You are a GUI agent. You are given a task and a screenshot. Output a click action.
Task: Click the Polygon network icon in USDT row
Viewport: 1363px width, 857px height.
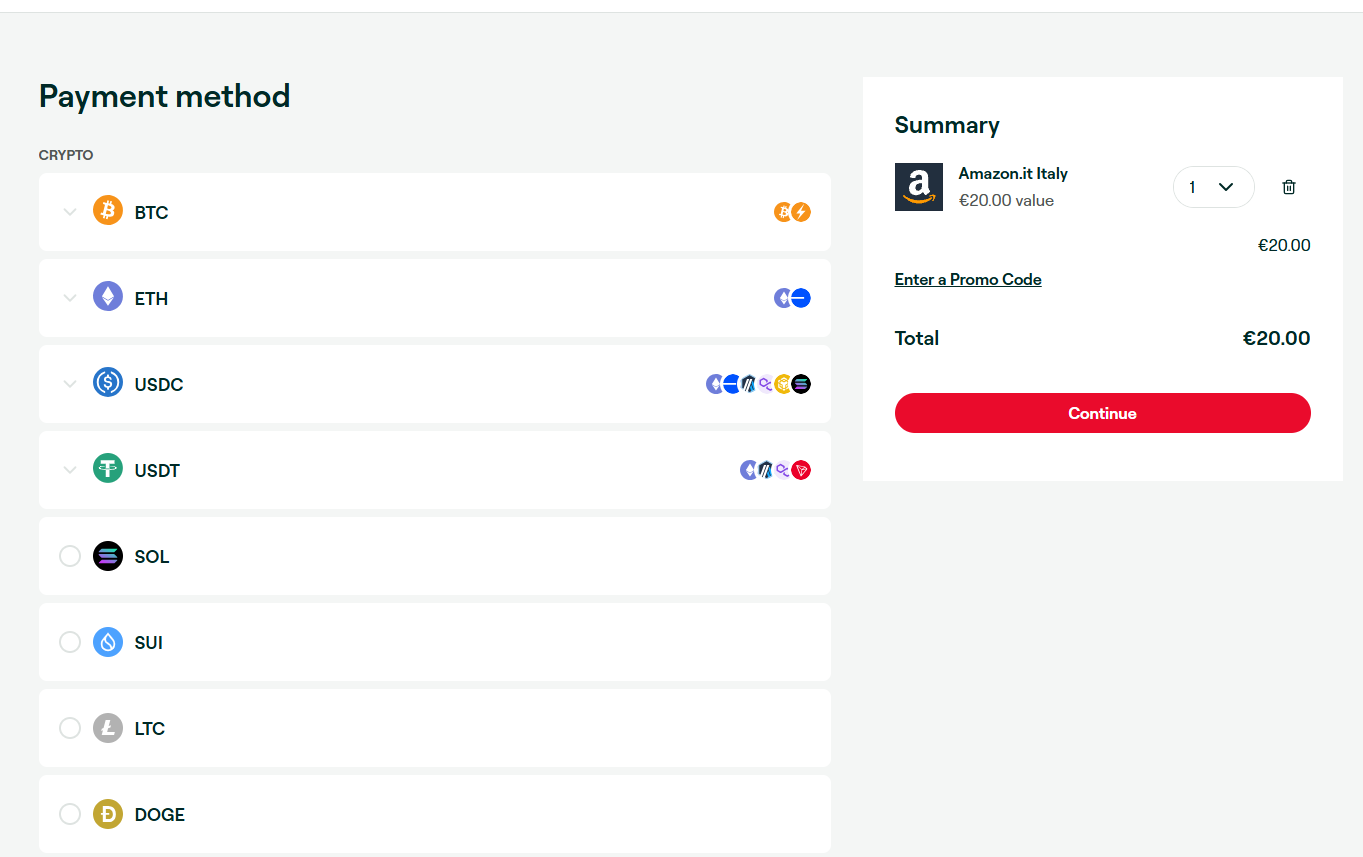pyautogui.click(x=783, y=470)
